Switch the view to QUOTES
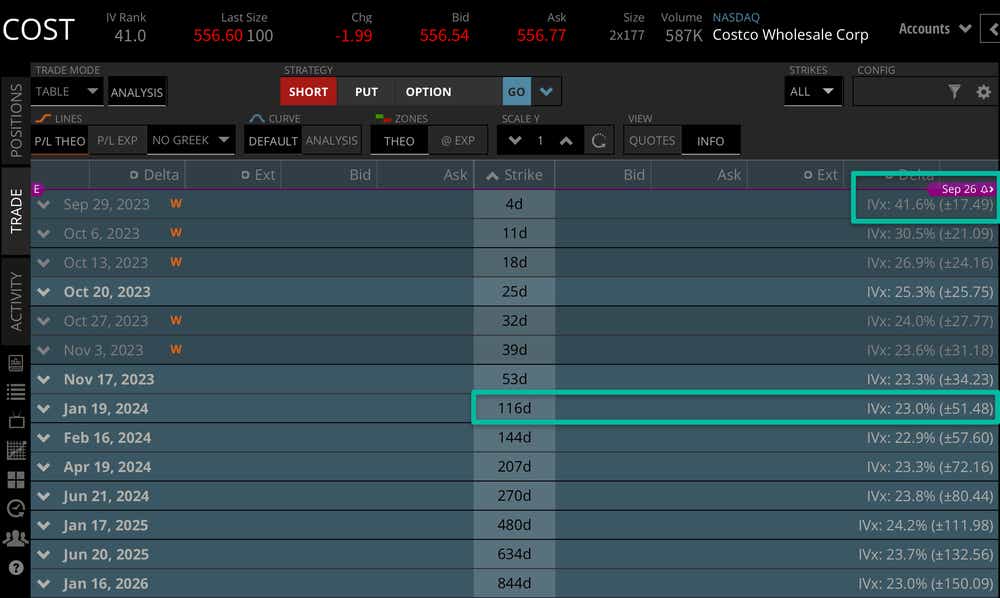The width and height of the screenshot is (1000, 598). click(652, 141)
